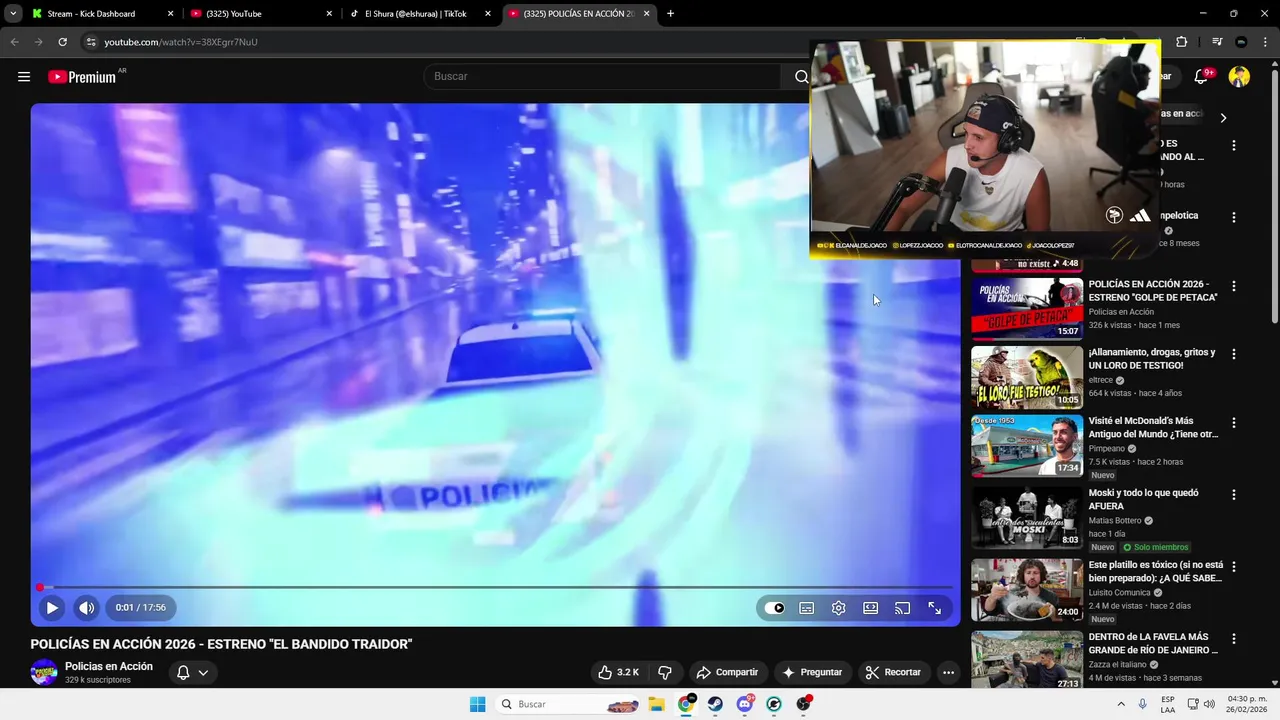Expand the hidden system tray icons

click(x=1121, y=704)
